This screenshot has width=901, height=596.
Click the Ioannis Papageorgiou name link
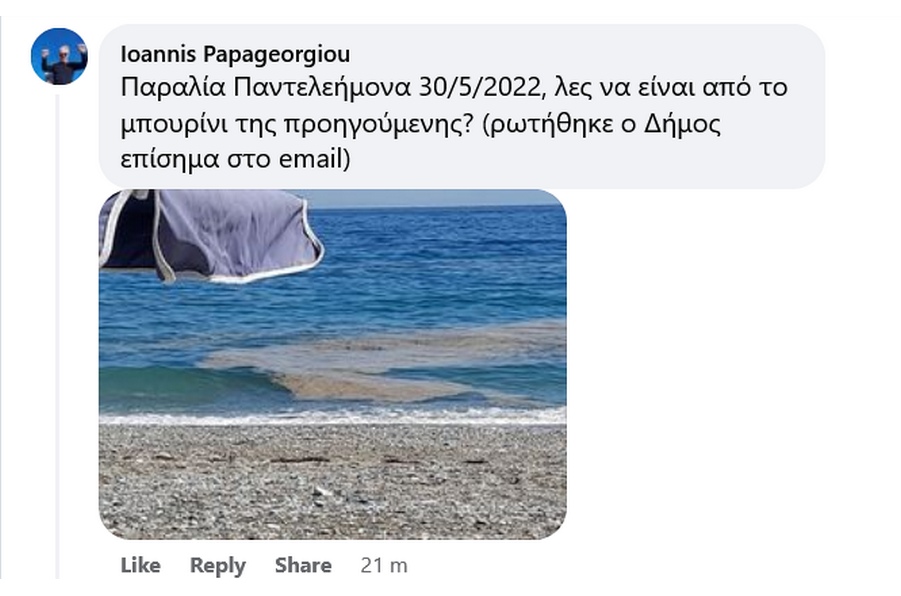235,54
